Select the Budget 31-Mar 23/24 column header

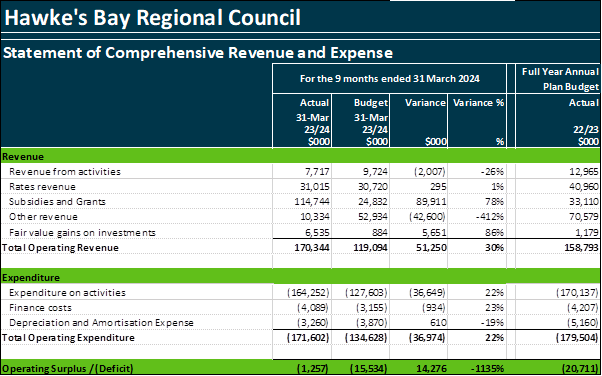click(371, 120)
